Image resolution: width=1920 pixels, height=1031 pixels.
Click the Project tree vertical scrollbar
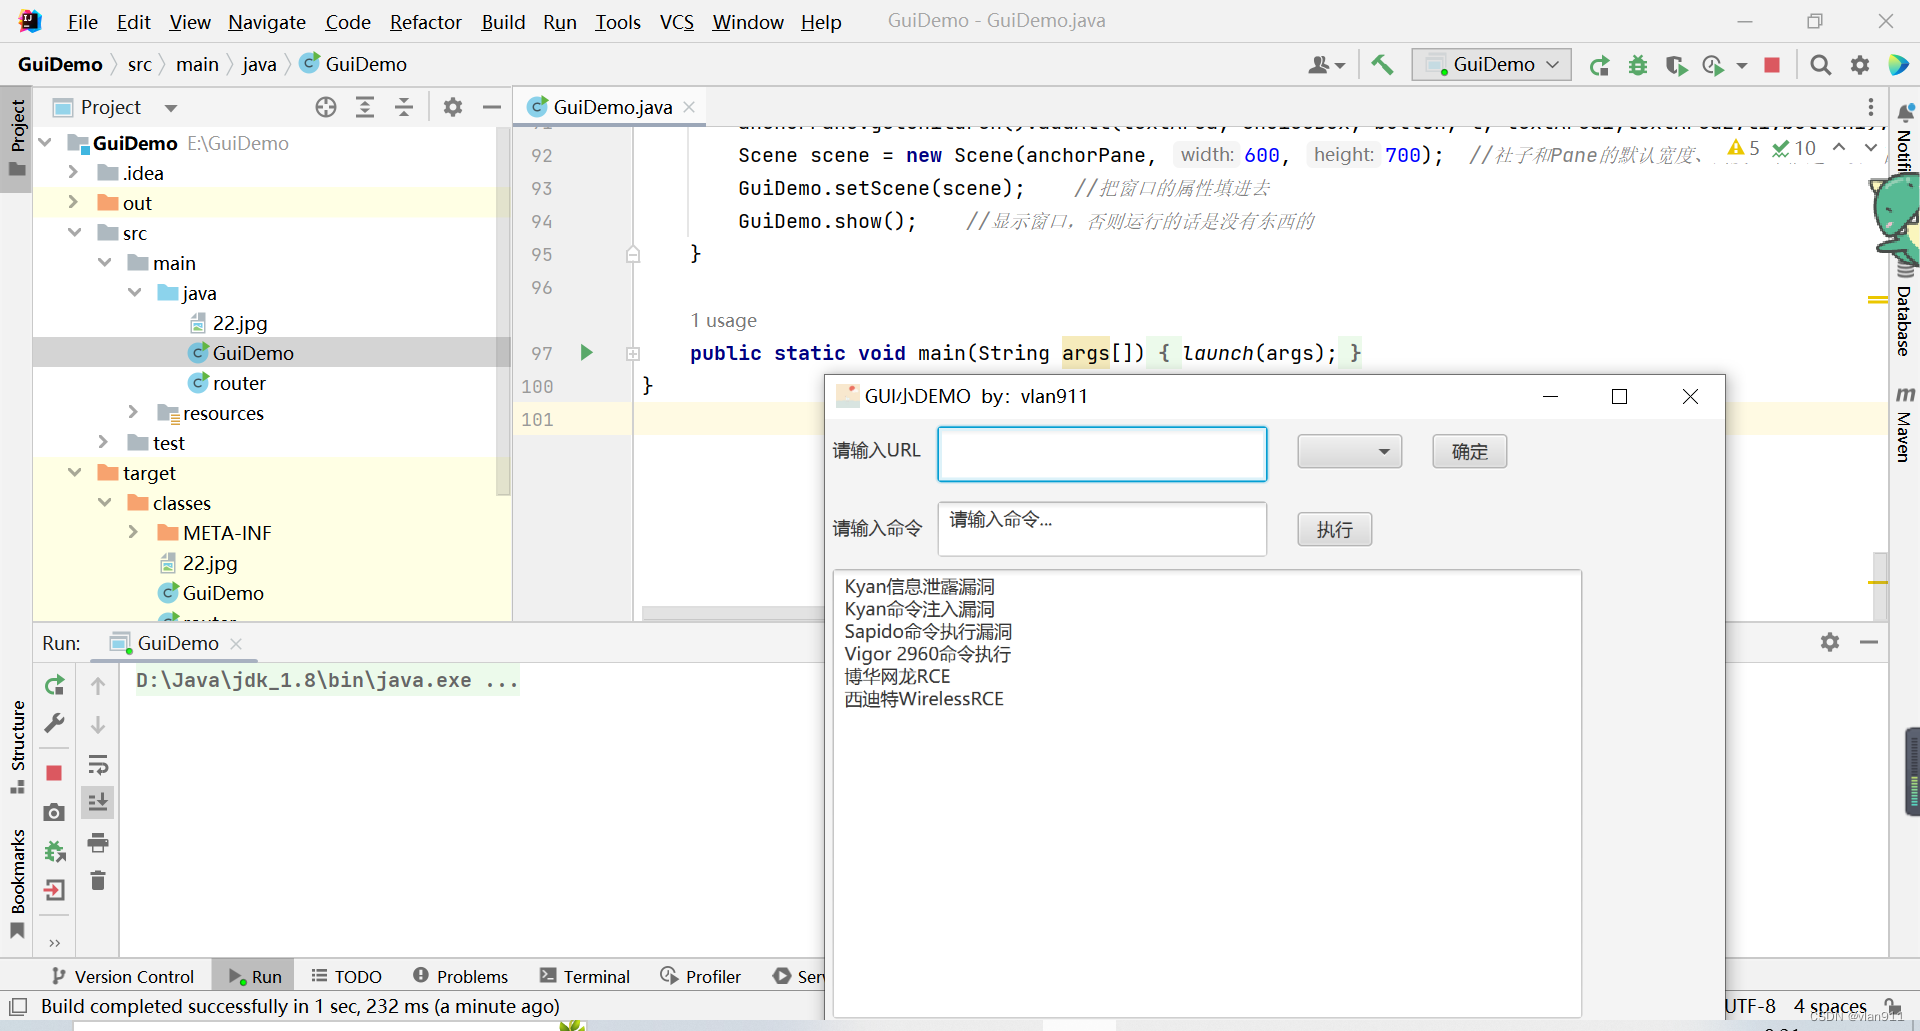[x=503, y=310]
